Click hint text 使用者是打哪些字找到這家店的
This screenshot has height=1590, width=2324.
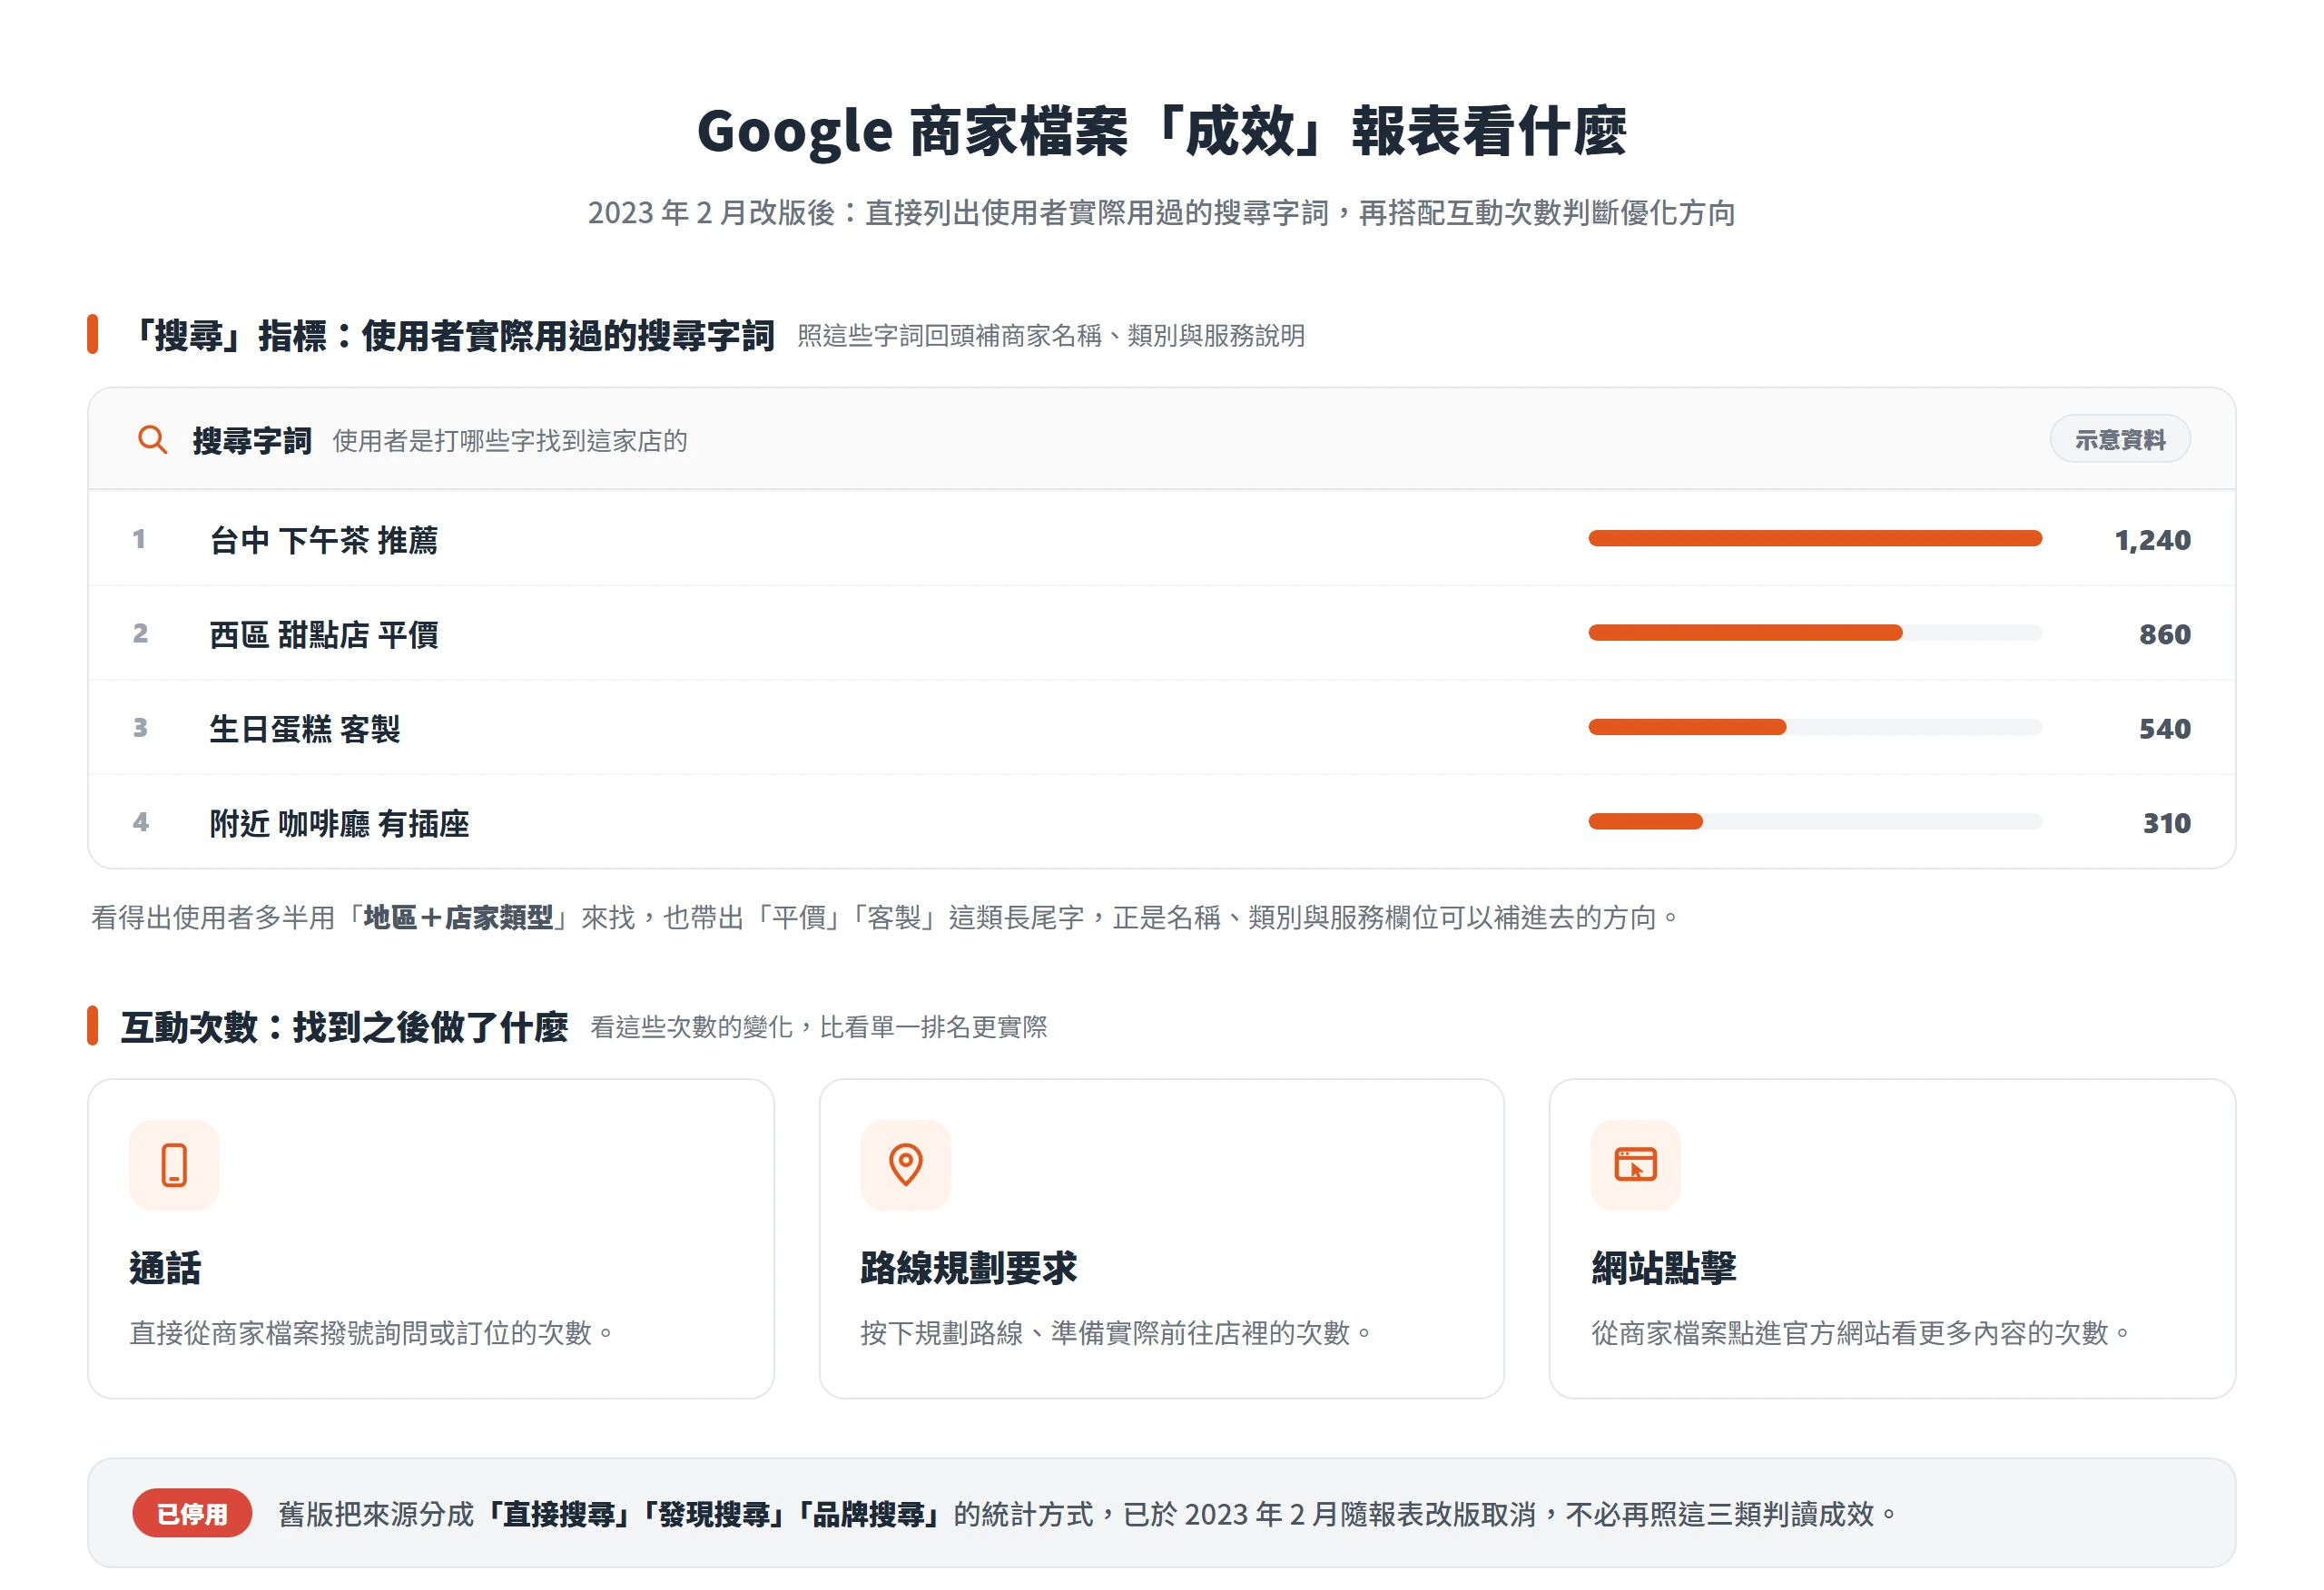(x=510, y=441)
